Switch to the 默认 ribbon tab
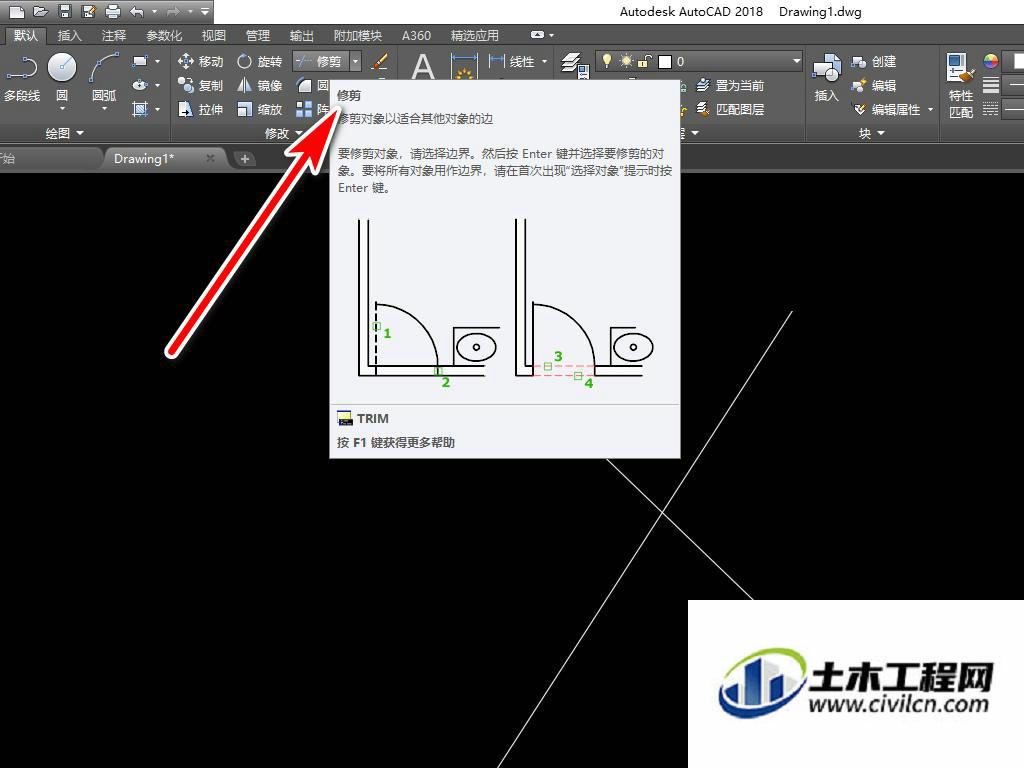The width and height of the screenshot is (1024, 768). pos(26,35)
